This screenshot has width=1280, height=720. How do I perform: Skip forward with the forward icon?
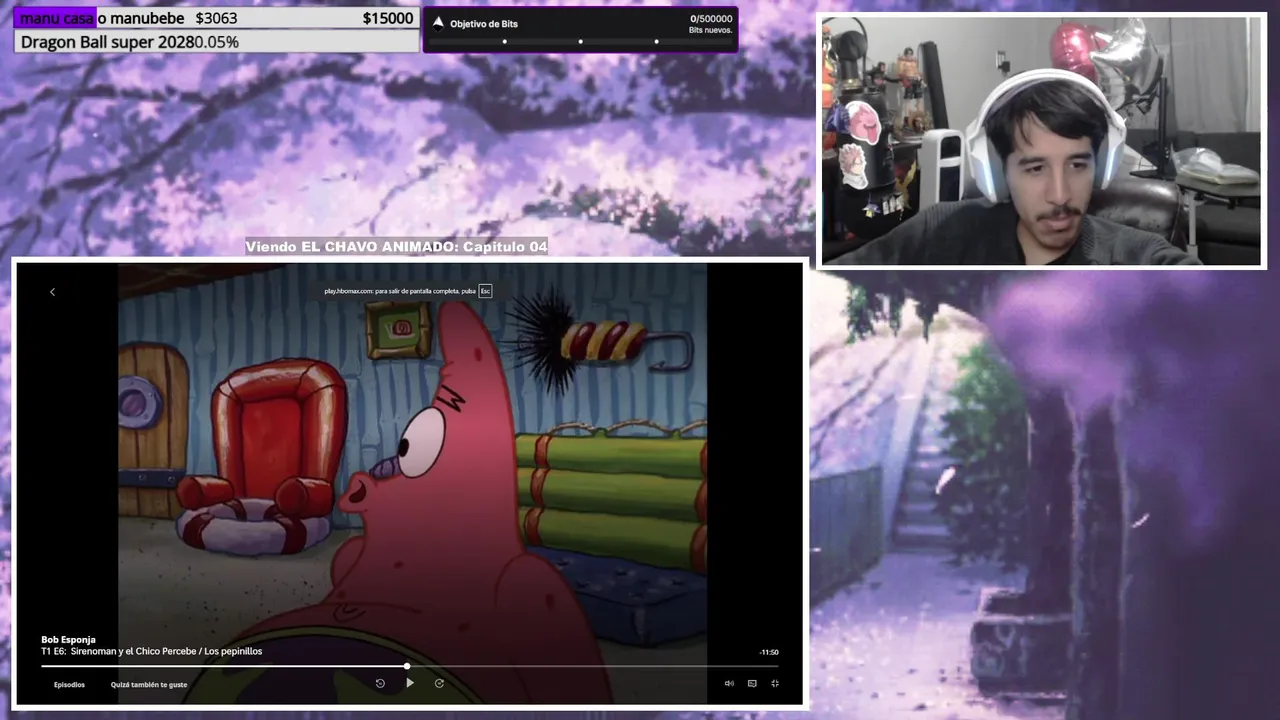pyautogui.click(x=439, y=683)
